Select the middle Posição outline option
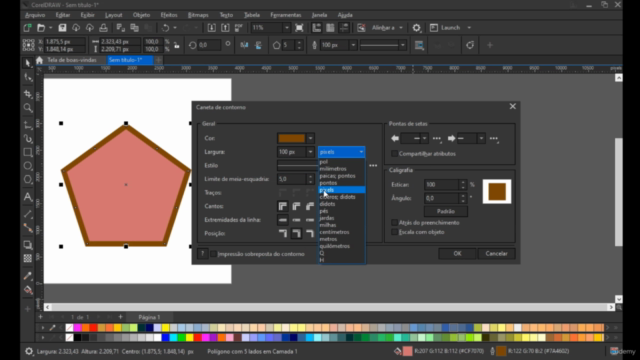 [296, 233]
